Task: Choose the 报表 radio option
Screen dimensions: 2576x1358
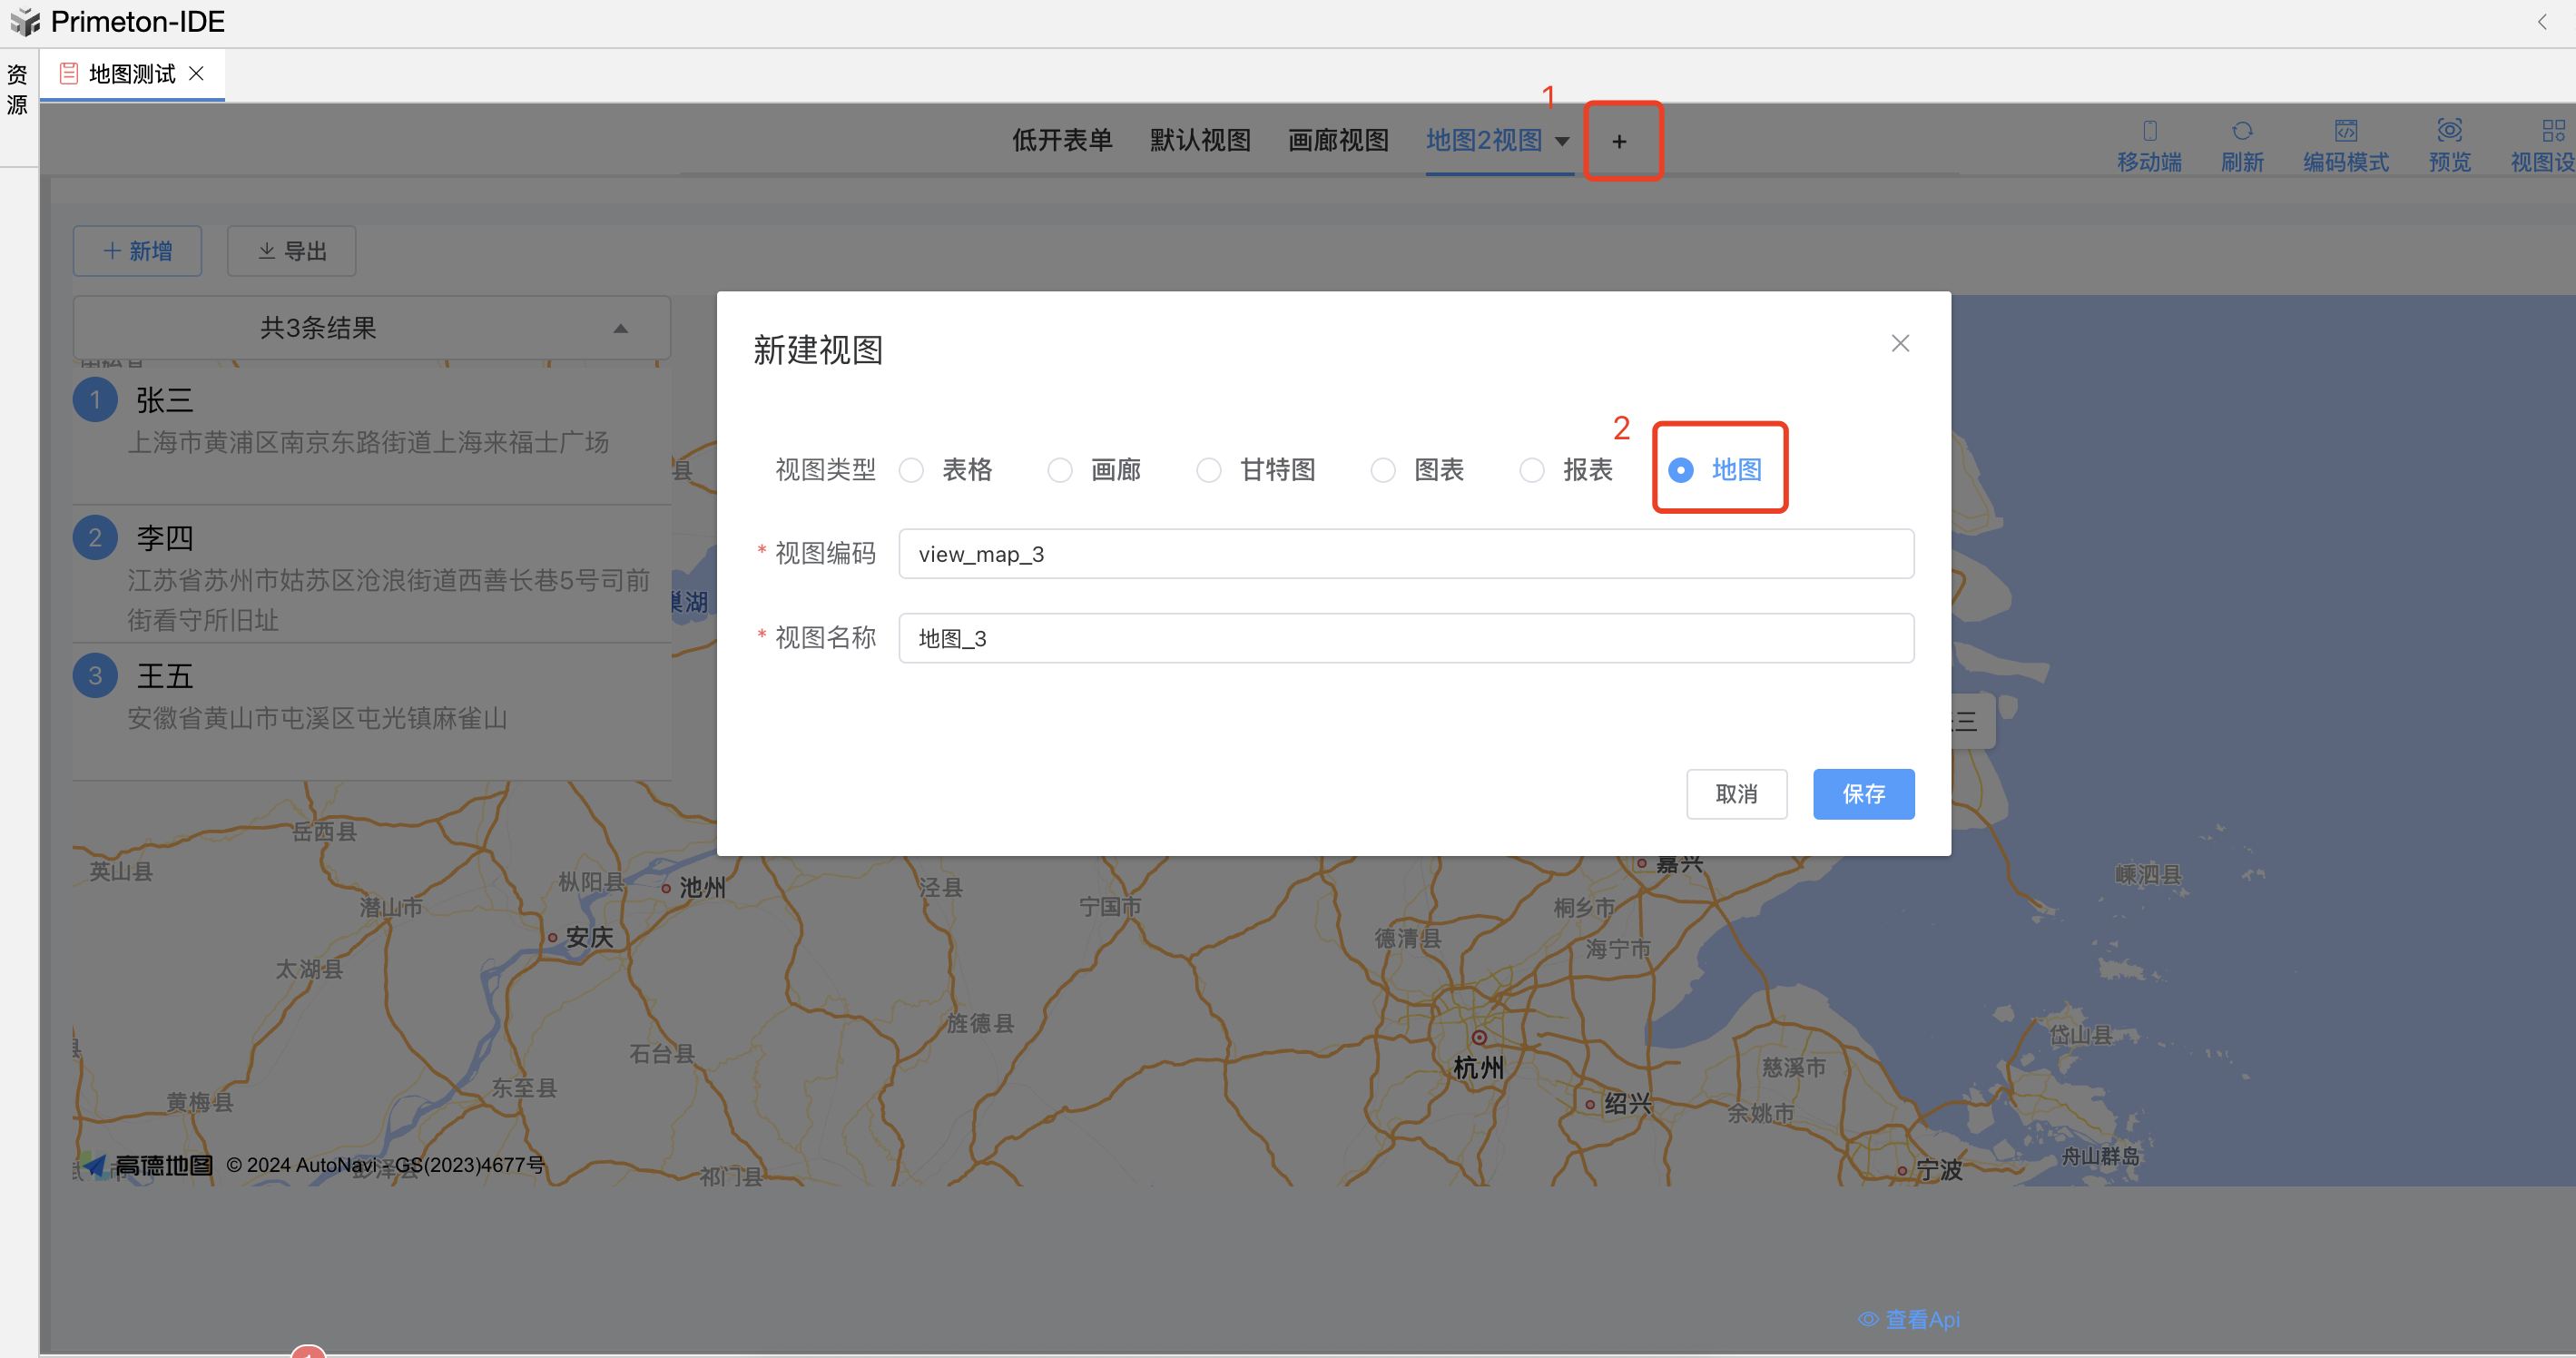Action: pos(1531,470)
